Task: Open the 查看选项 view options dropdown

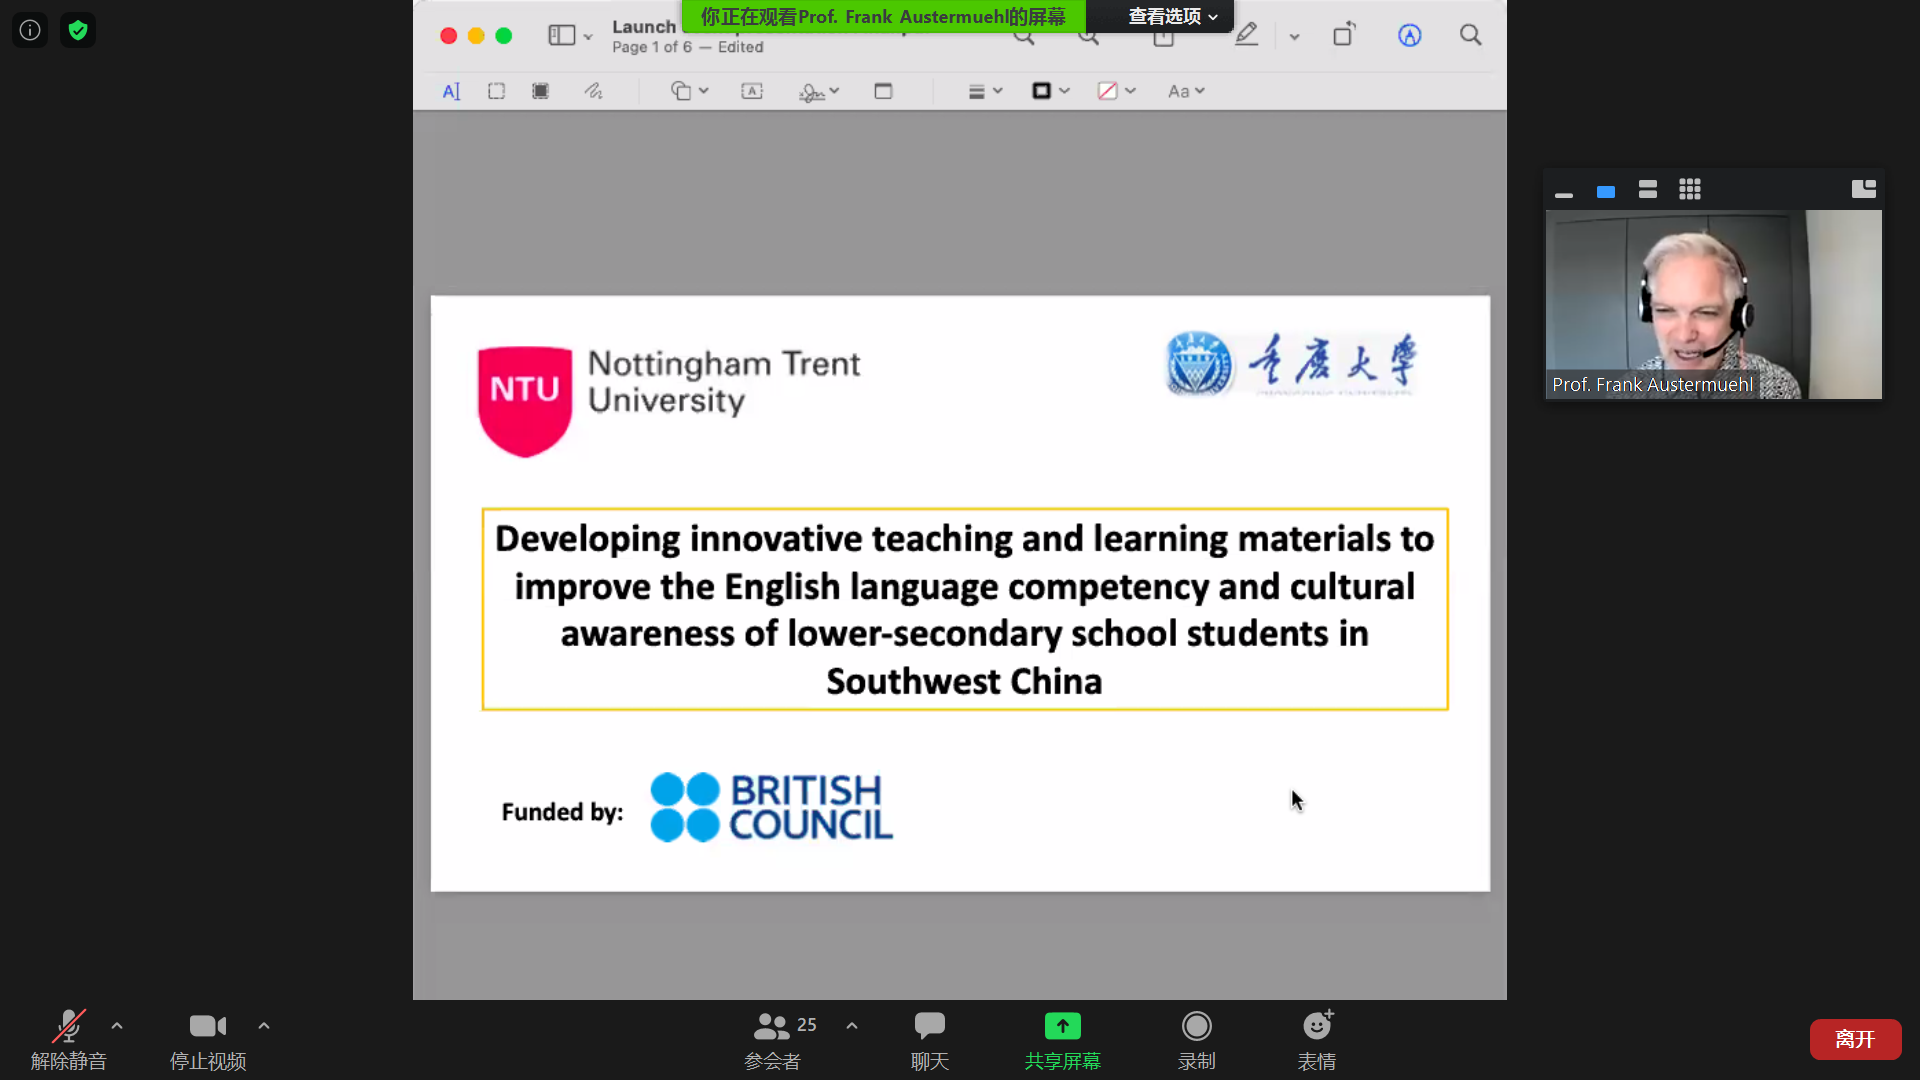Action: pos(1172,16)
